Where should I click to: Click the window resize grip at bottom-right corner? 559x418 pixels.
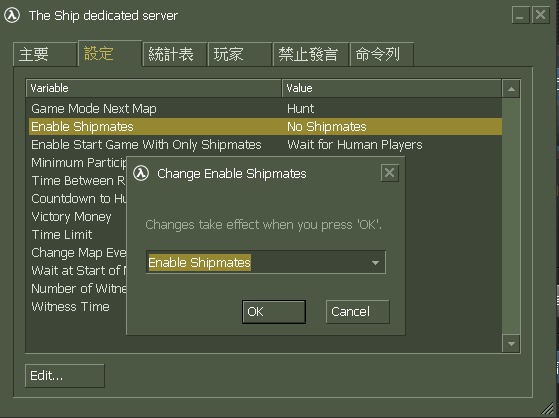coord(547,408)
